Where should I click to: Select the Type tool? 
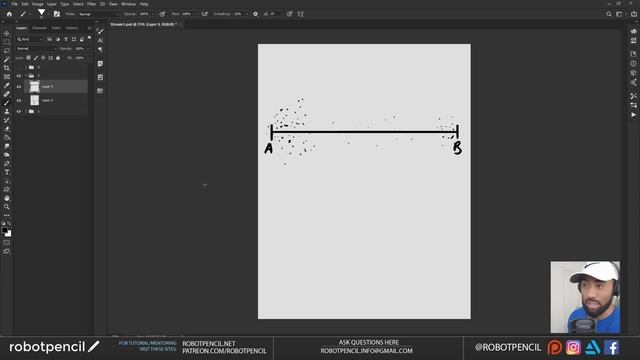click(x=7, y=172)
